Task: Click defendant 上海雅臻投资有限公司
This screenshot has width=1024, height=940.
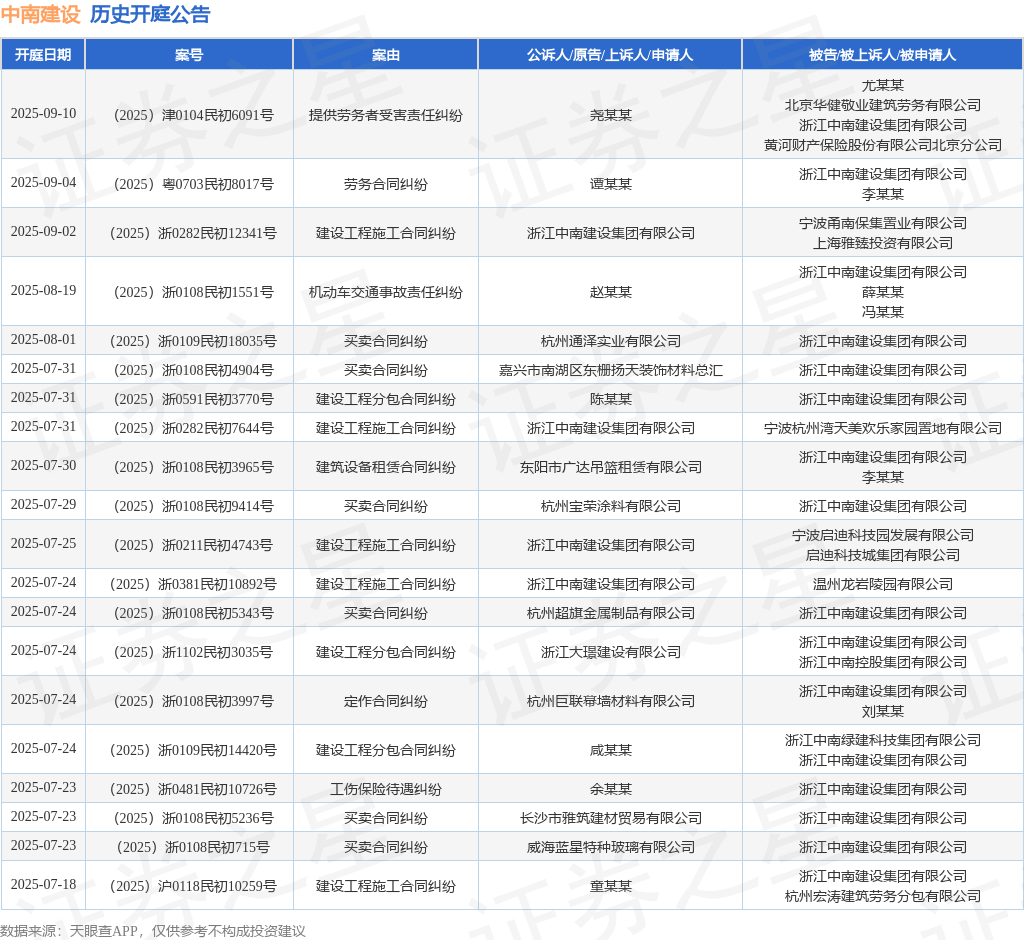Action: (882, 243)
